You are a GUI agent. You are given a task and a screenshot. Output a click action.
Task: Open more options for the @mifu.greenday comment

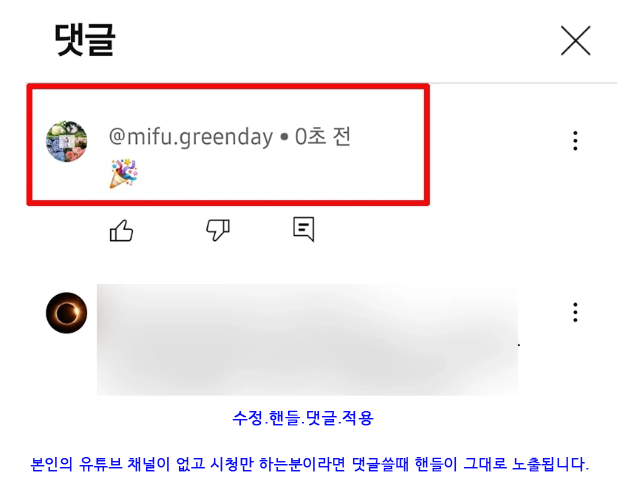click(x=575, y=140)
